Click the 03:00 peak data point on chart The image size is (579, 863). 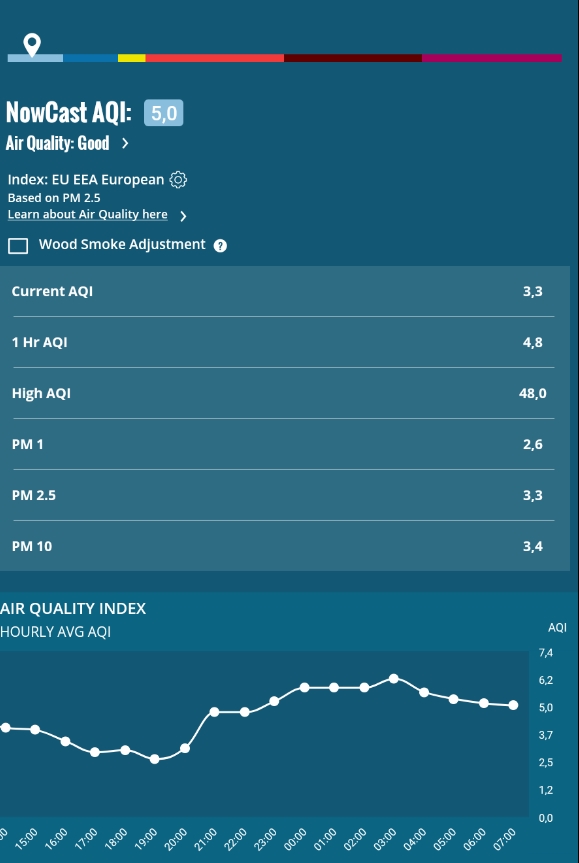pos(394,679)
